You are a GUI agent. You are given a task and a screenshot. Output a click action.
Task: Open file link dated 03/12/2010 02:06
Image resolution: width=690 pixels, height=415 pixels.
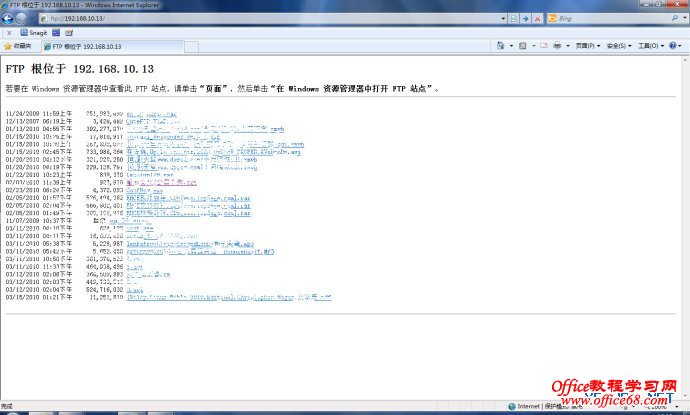click(148, 274)
